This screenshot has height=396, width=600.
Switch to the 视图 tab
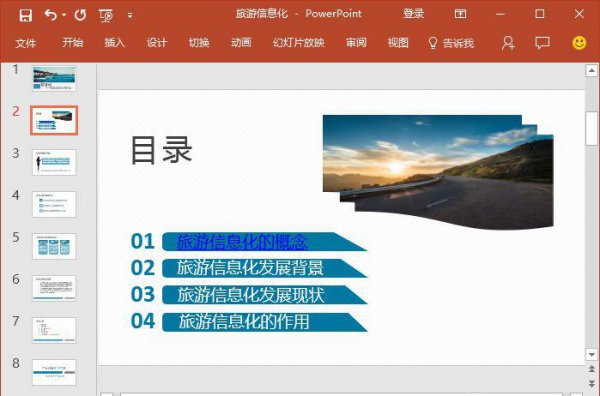pos(398,42)
